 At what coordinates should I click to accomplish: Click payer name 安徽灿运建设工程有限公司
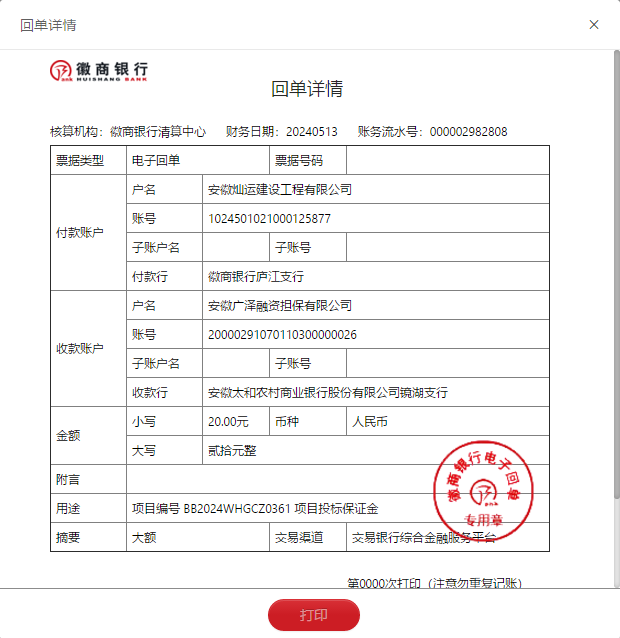[279, 189]
